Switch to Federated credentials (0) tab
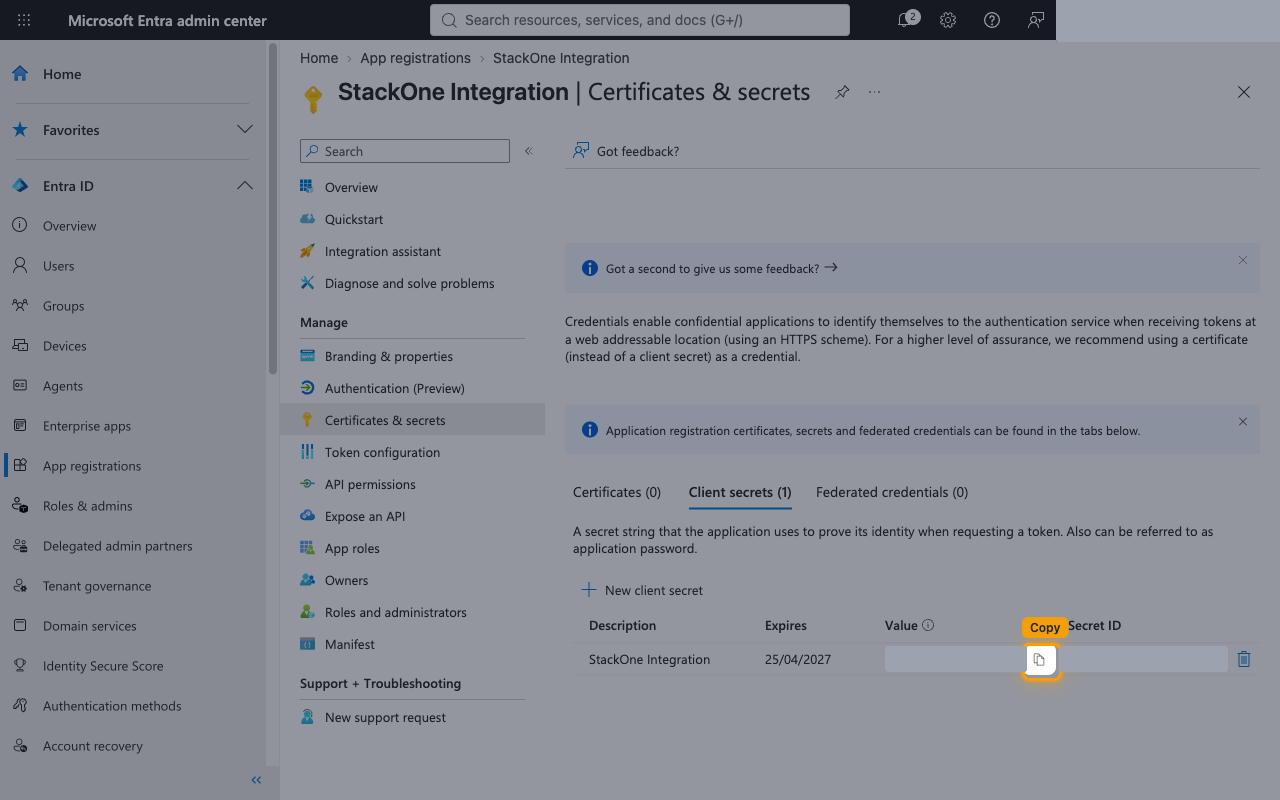This screenshot has height=800, width=1280. point(892,492)
